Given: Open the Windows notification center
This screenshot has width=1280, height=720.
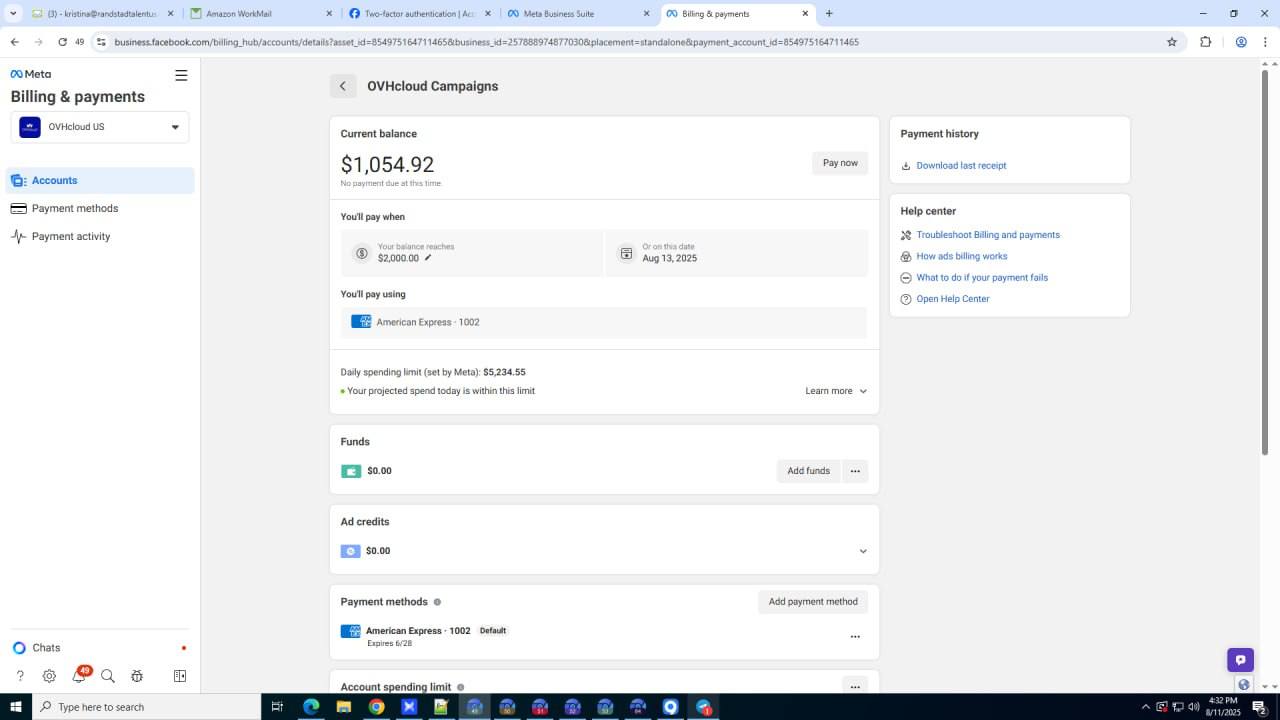Looking at the screenshot, I should (x=1260, y=707).
